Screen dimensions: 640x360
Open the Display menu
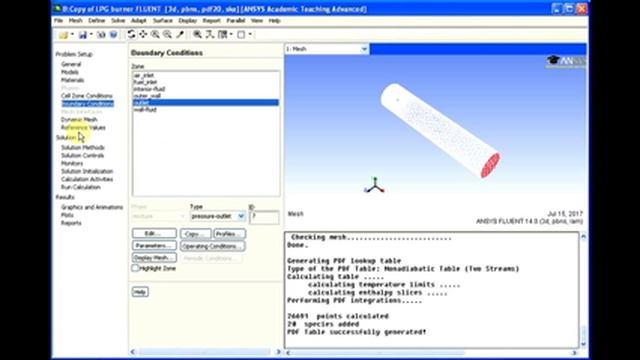tap(187, 20)
